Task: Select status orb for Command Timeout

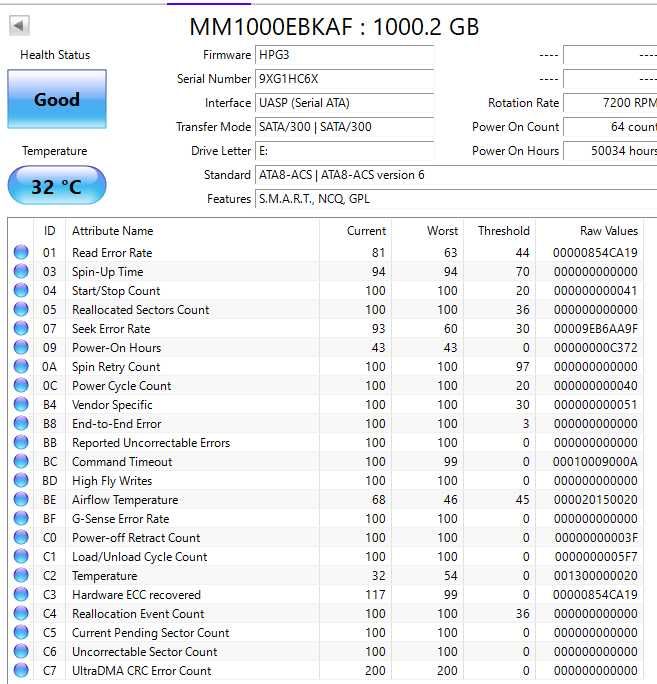Action: (21, 461)
